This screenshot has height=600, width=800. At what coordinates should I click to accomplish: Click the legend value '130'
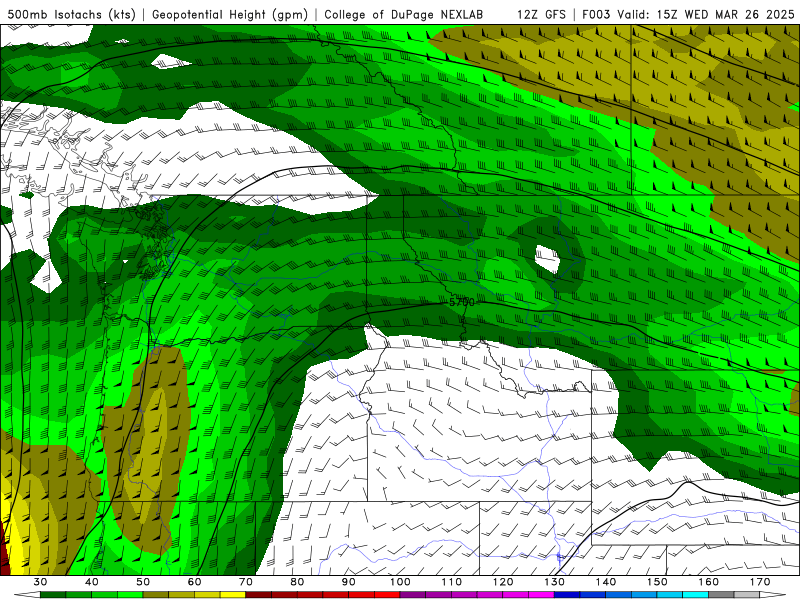tap(555, 582)
